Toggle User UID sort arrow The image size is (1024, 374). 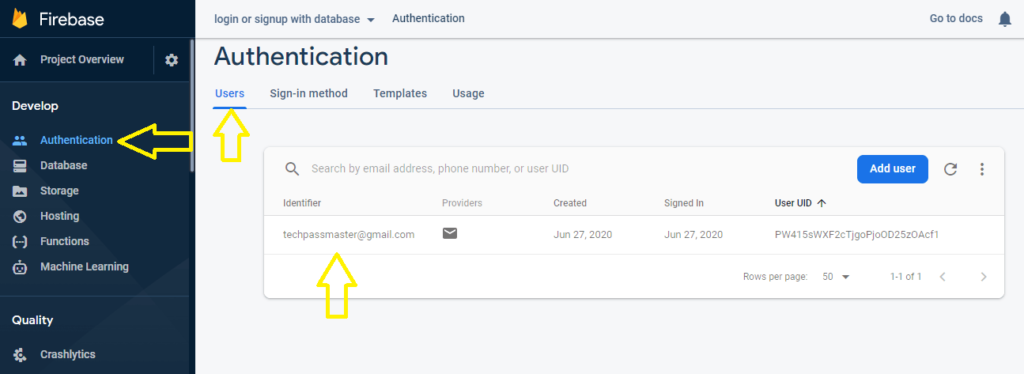[822, 203]
